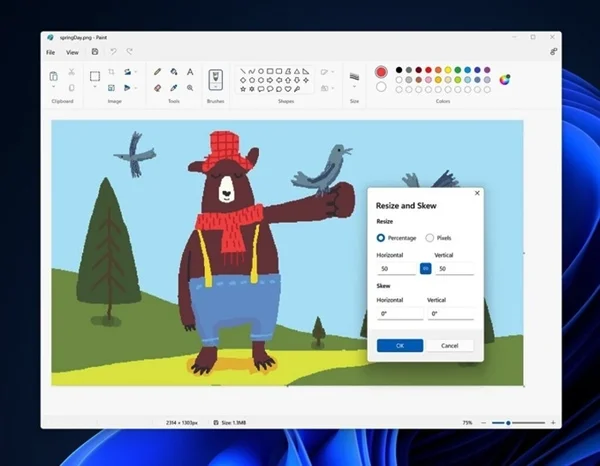This screenshot has height=466, width=600.
Task: Choose the green palette color in top row
Action: pyautogui.click(x=458, y=70)
